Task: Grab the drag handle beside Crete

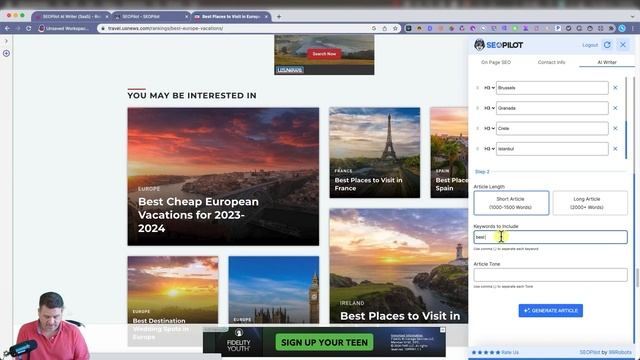Action: point(478,129)
